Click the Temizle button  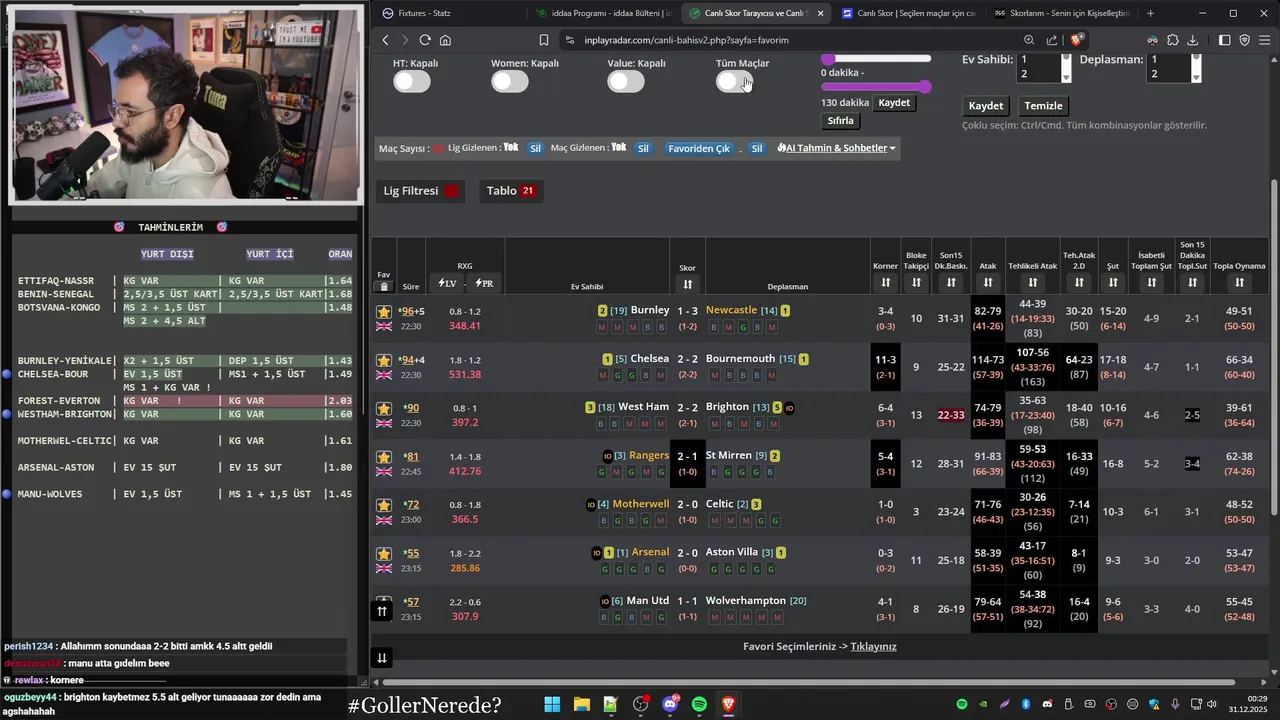tap(1044, 106)
